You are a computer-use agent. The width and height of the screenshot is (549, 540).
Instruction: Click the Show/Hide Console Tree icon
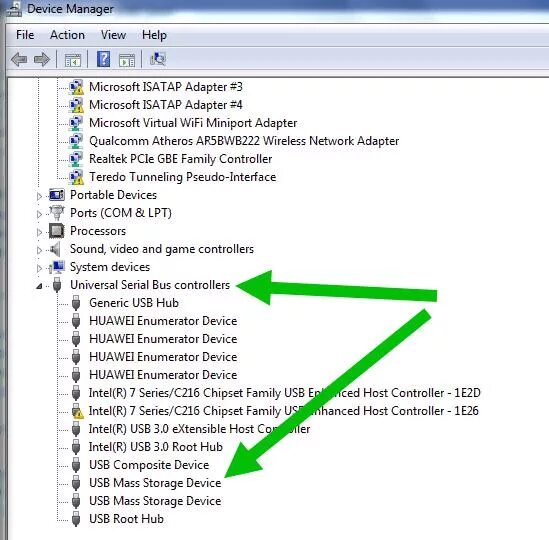[x=73, y=60]
